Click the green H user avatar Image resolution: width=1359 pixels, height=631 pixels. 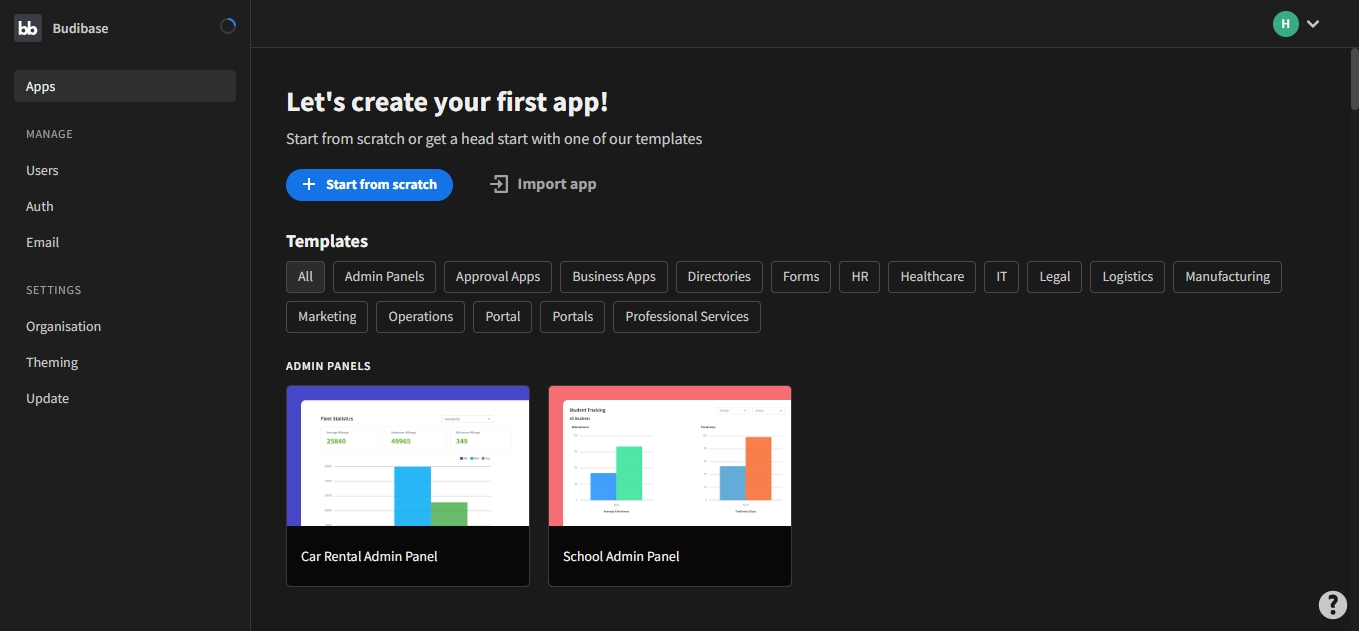point(1285,24)
